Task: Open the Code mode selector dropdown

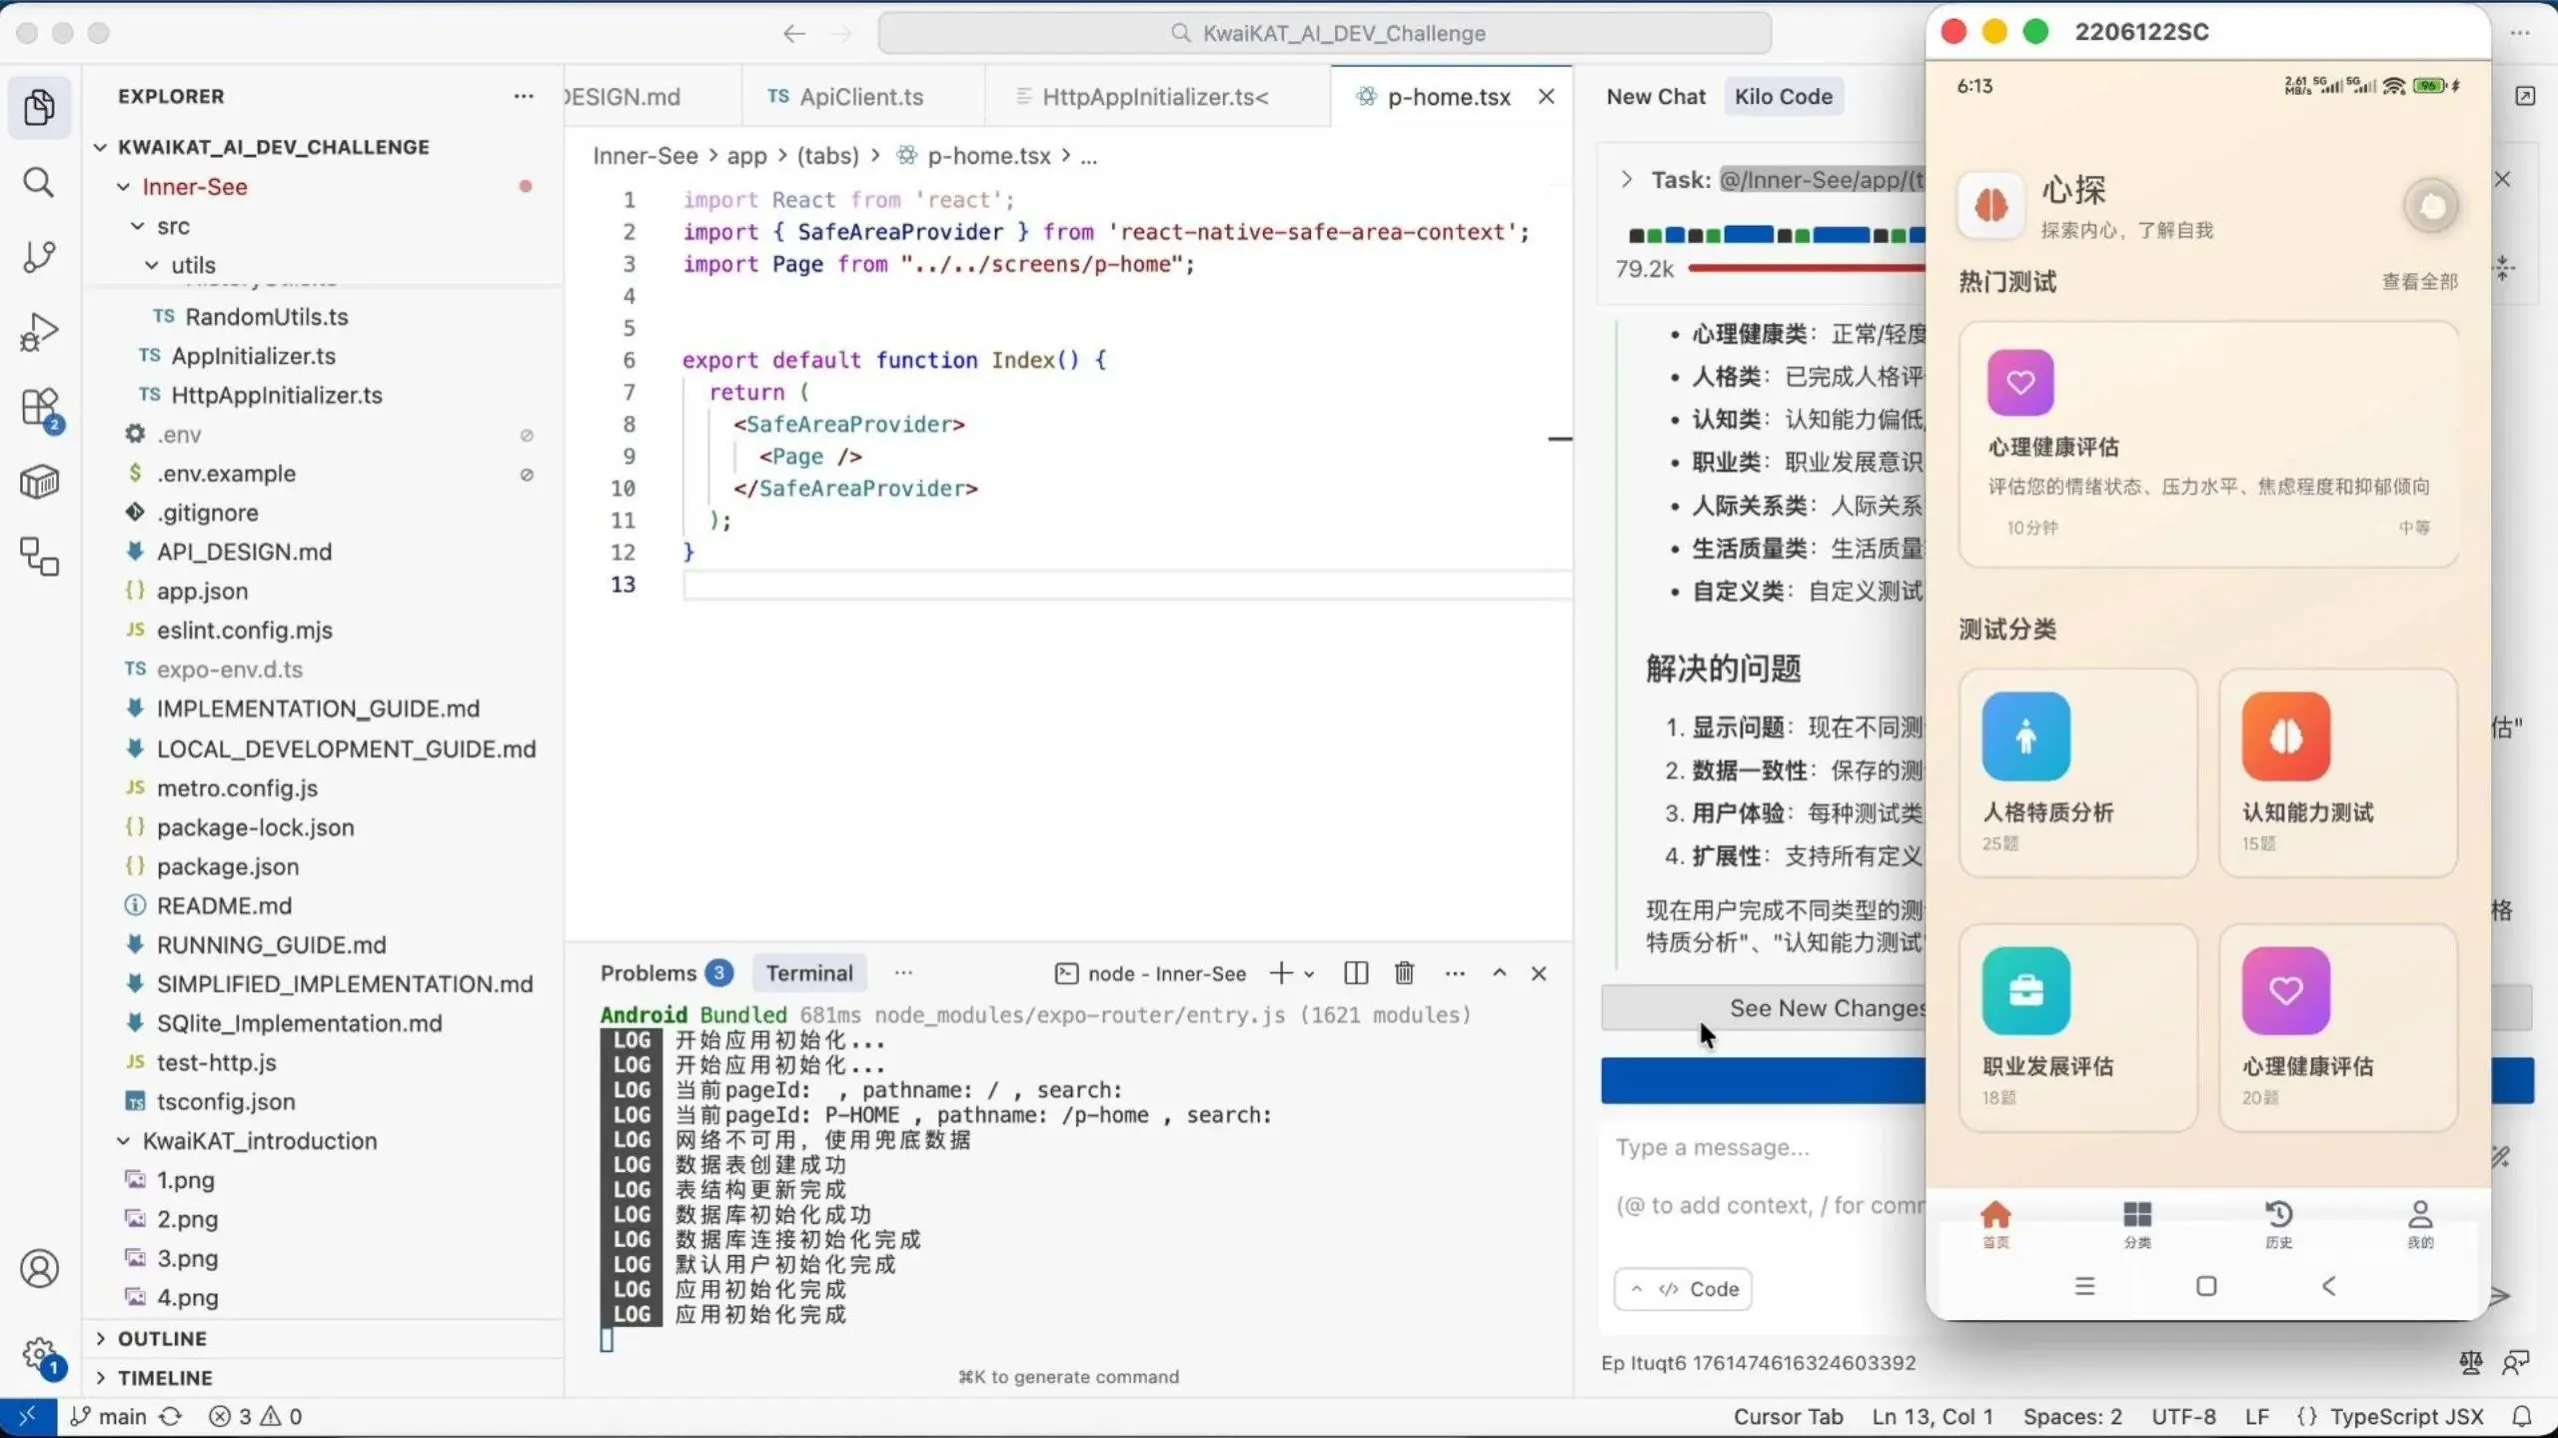Action: (1683, 1289)
